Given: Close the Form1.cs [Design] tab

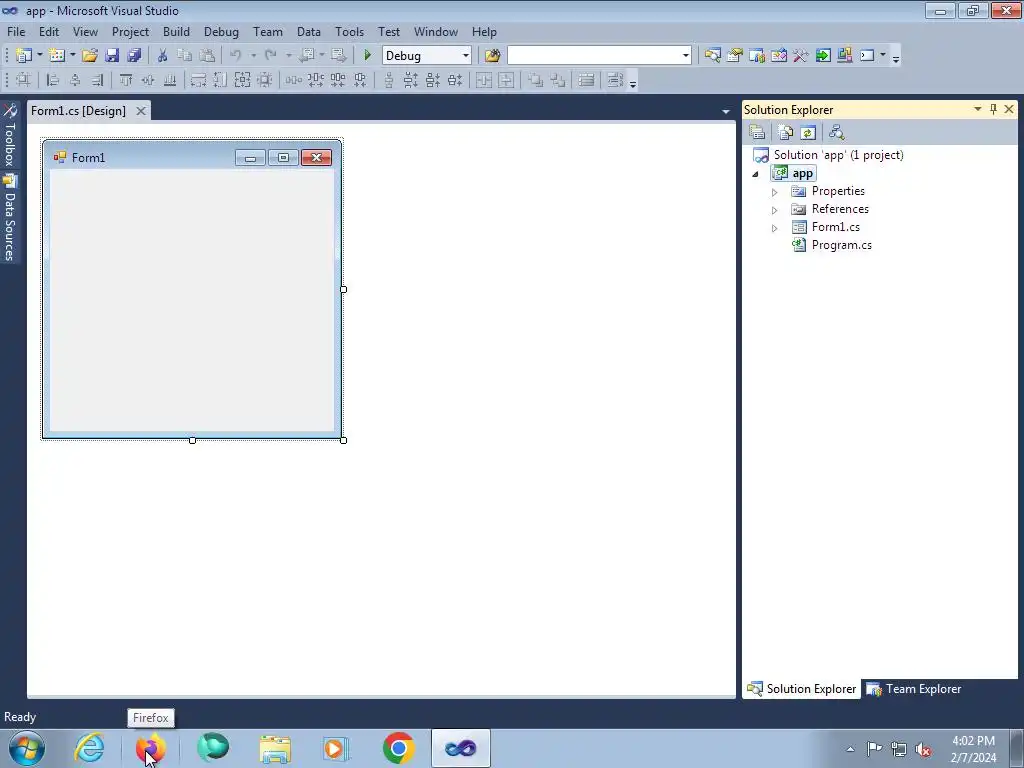Looking at the screenshot, I should pyautogui.click(x=140, y=111).
